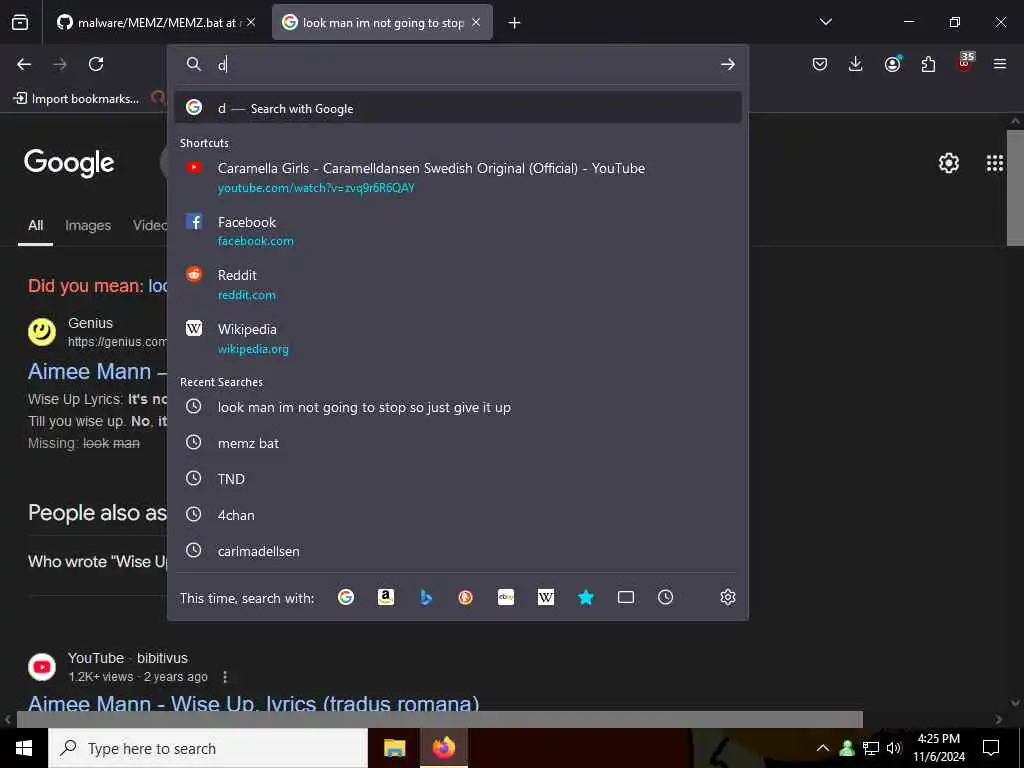Open the Firefox account icon
Viewport: 1024px width, 768px height.
click(x=892, y=64)
